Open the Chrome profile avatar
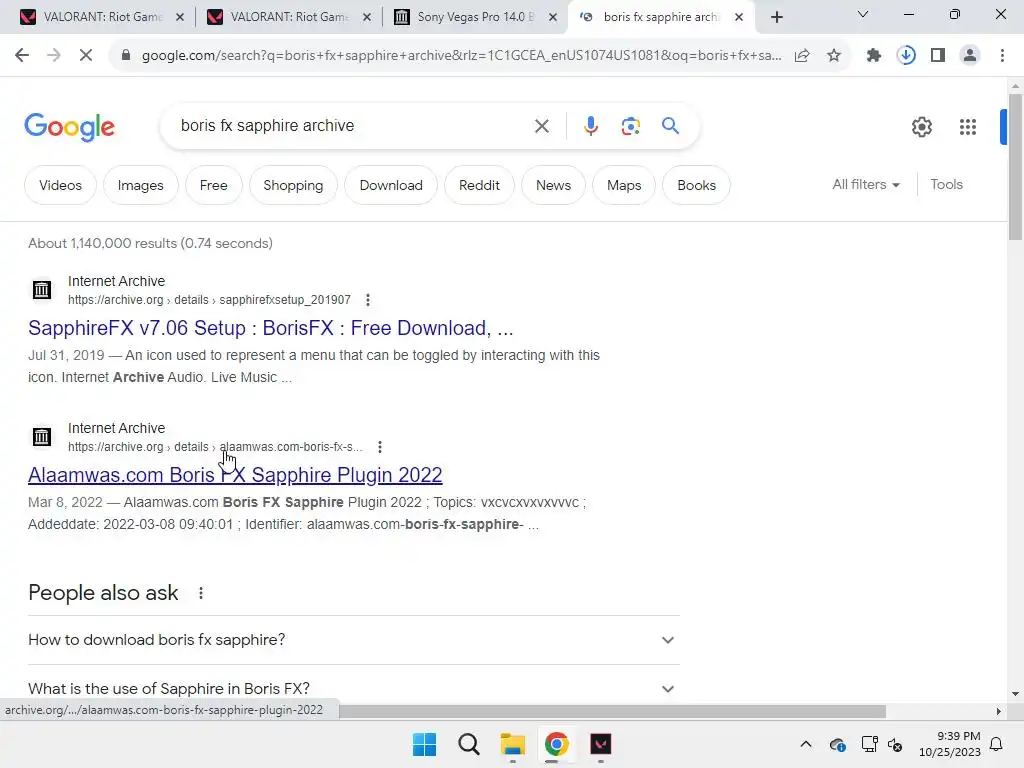 (x=970, y=56)
